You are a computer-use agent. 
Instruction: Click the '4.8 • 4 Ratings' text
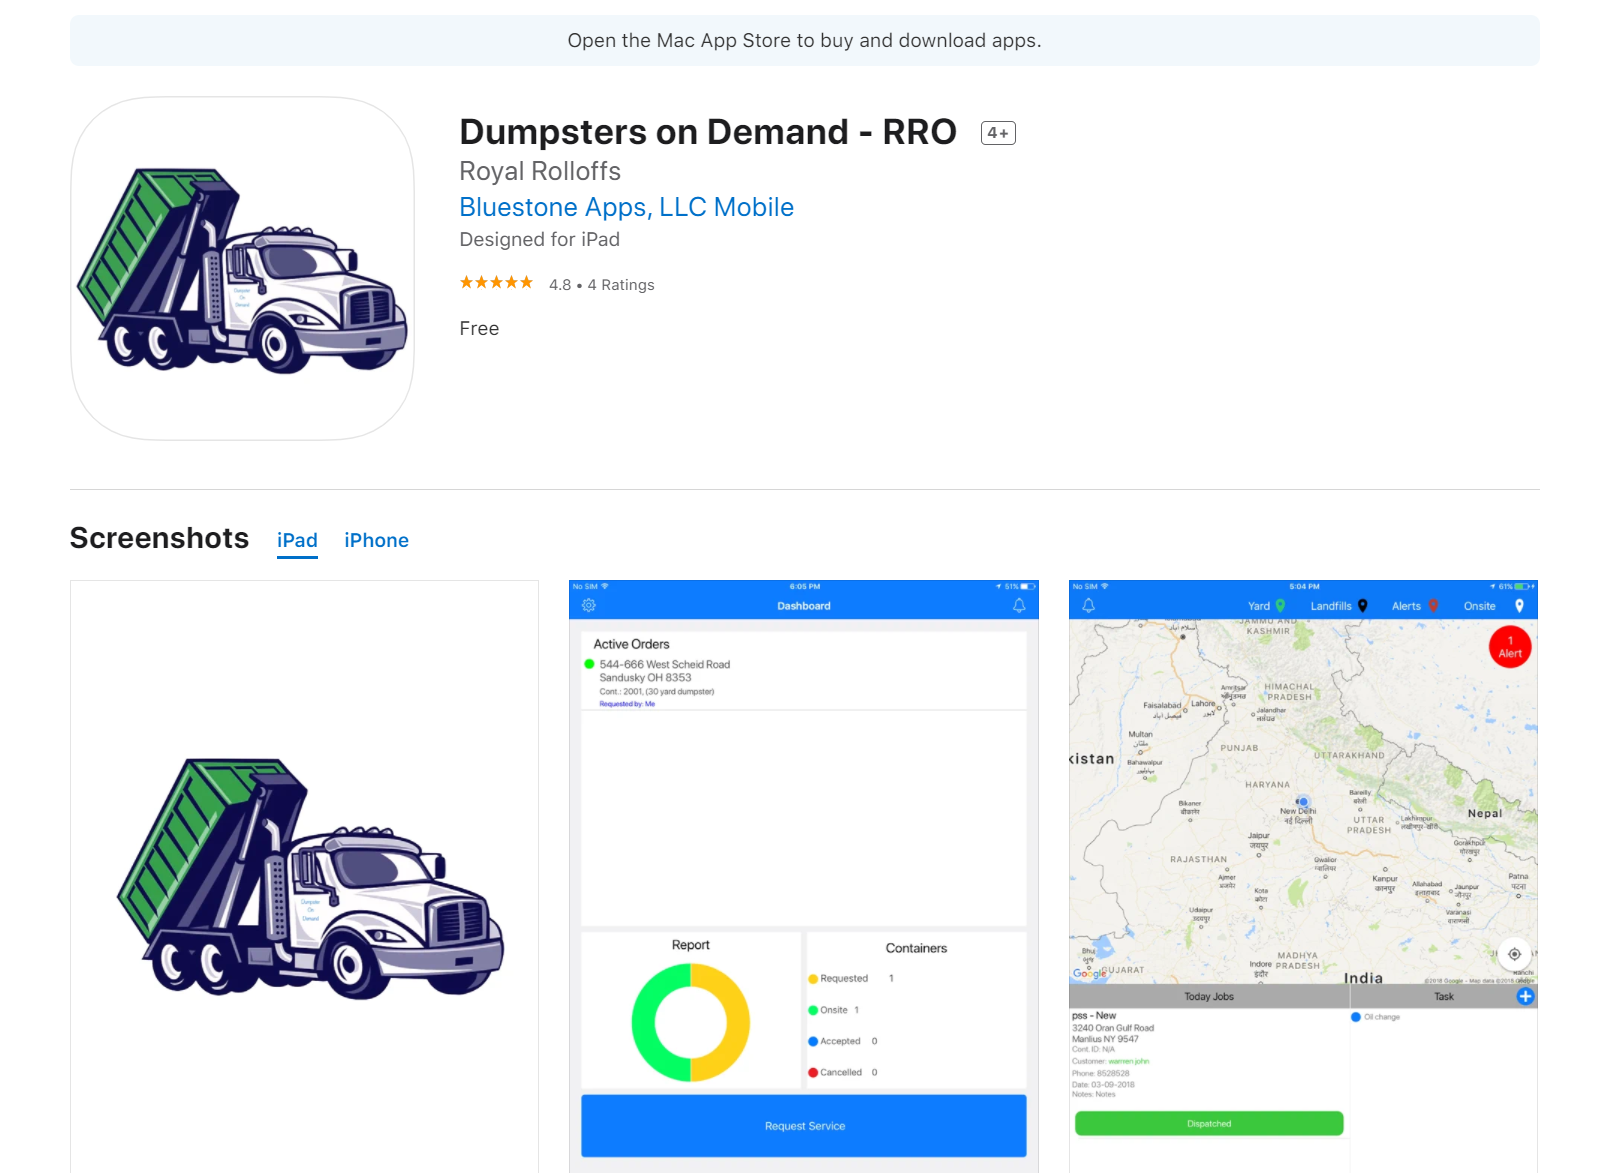[x=601, y=285]
